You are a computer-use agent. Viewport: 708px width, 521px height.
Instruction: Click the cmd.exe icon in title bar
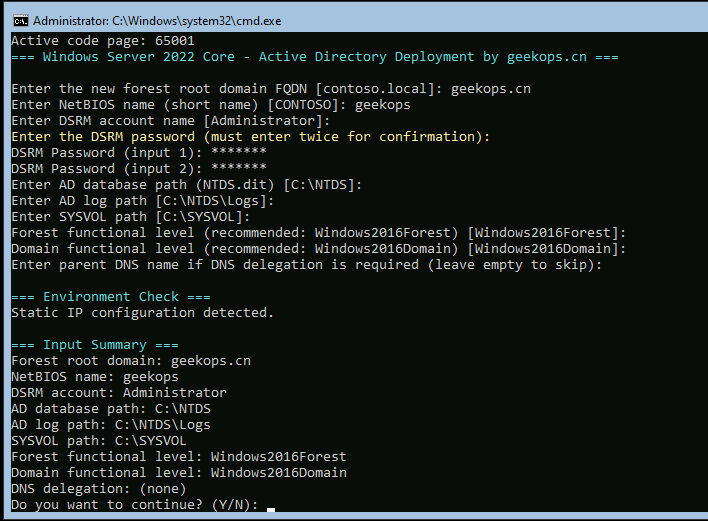[x=19, y=19]
